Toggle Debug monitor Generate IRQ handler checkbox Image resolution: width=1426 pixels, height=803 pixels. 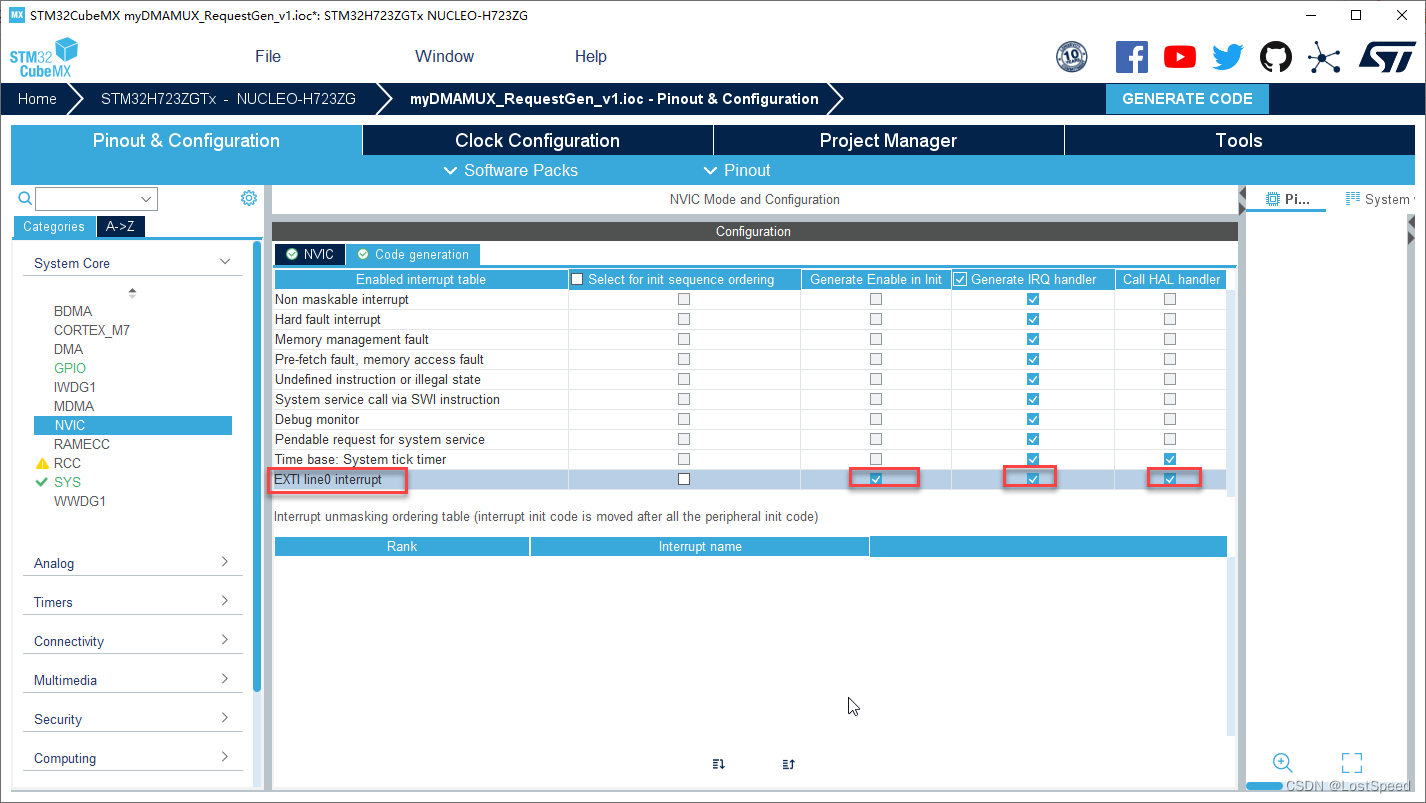[1033, 419]
